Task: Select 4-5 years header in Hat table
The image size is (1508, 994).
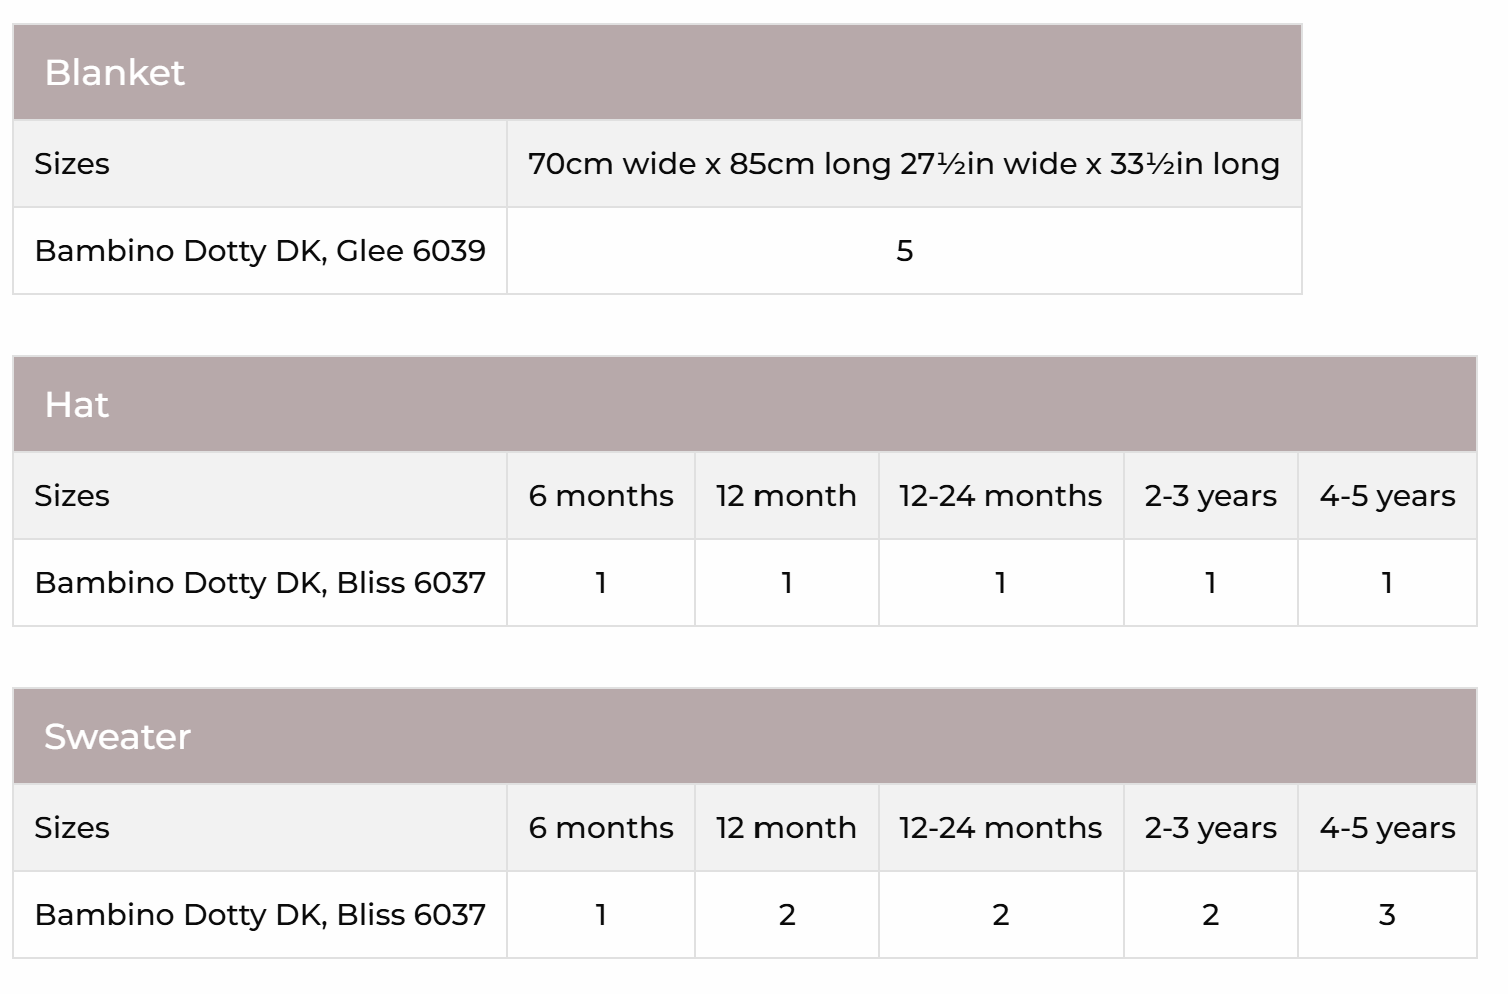Action: (1386, 496)
